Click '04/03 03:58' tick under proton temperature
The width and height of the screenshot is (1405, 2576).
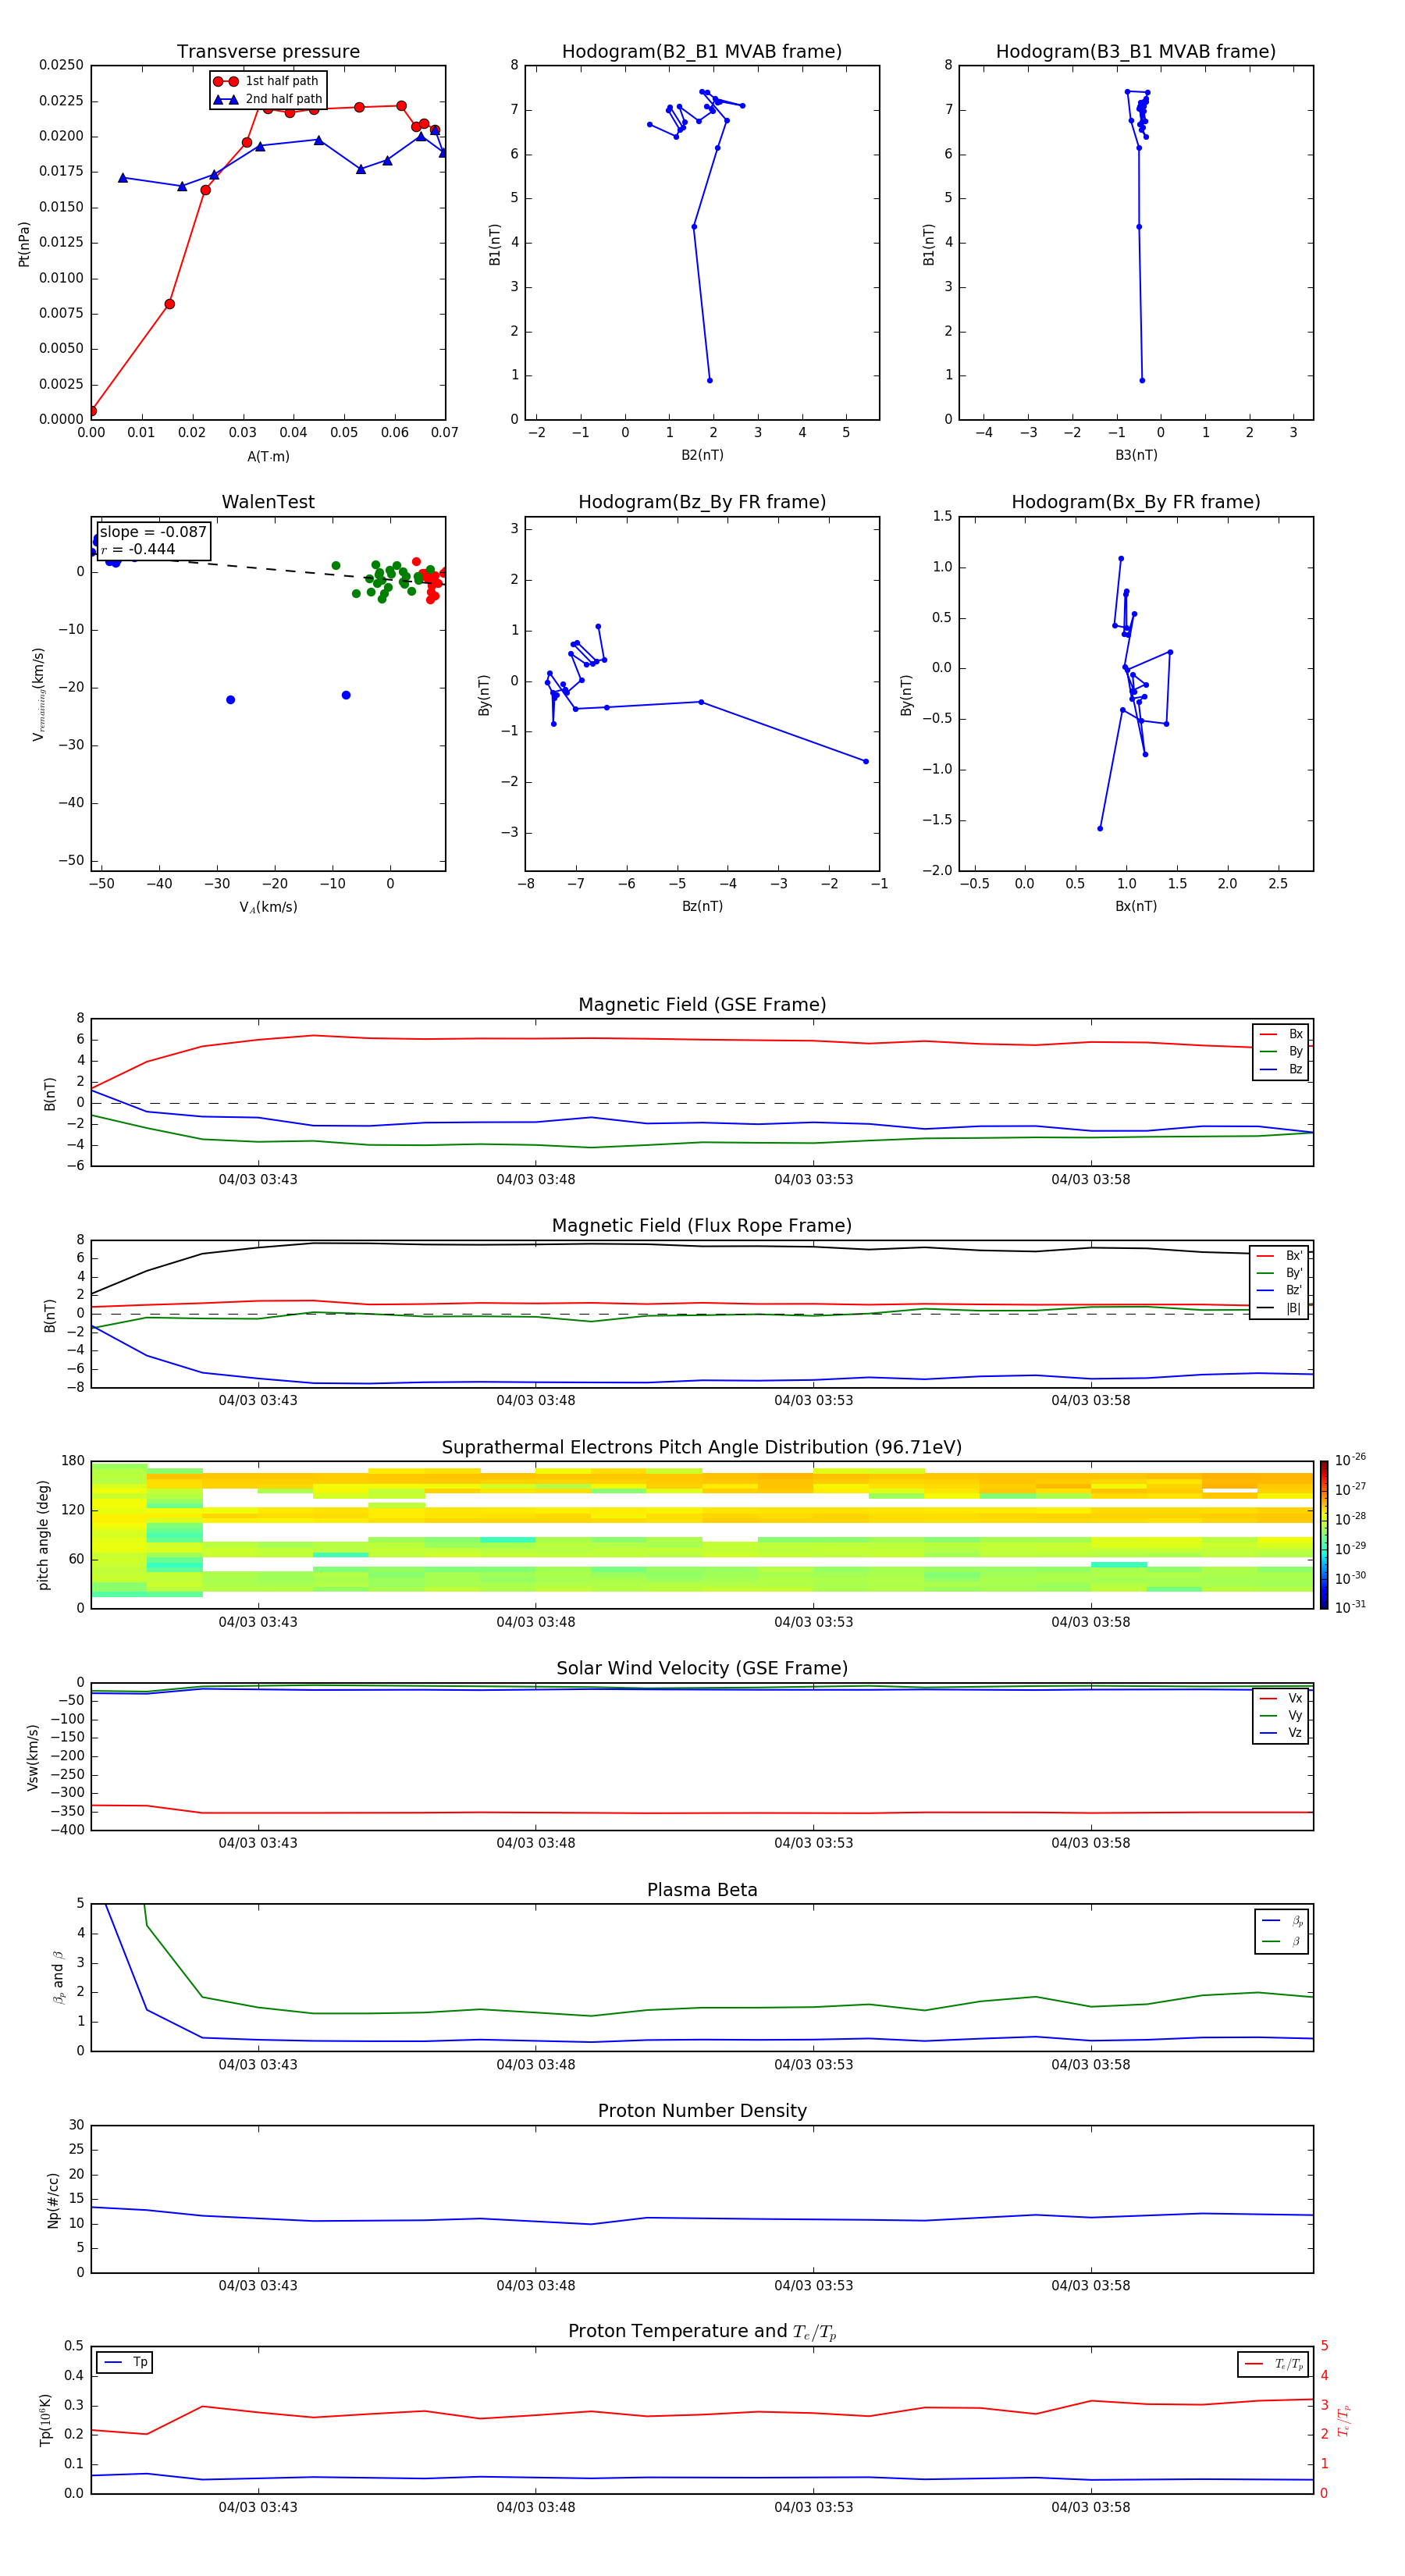1091,2507
